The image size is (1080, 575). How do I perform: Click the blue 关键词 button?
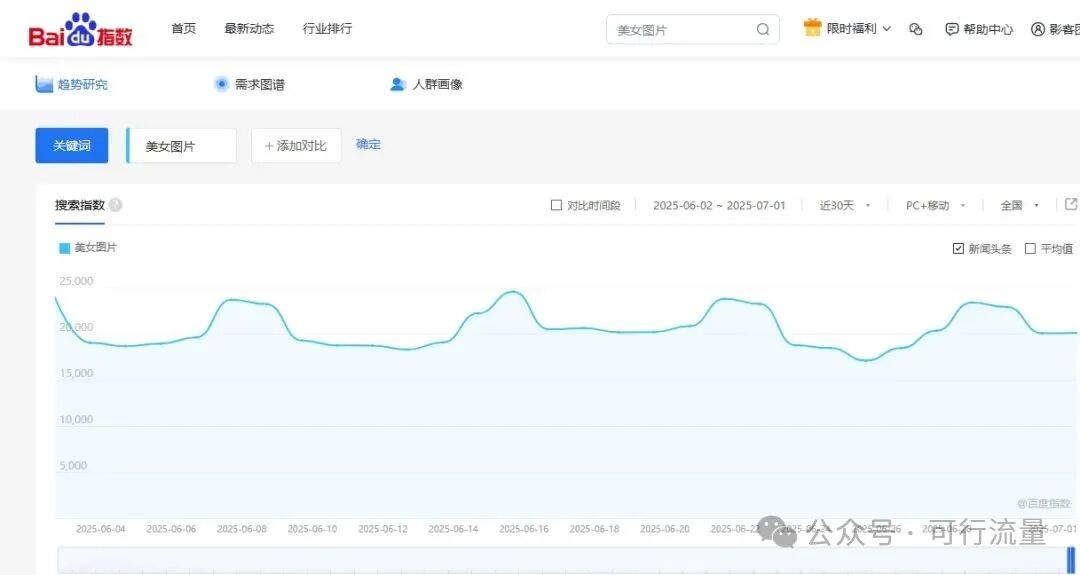tap(72, 145)
